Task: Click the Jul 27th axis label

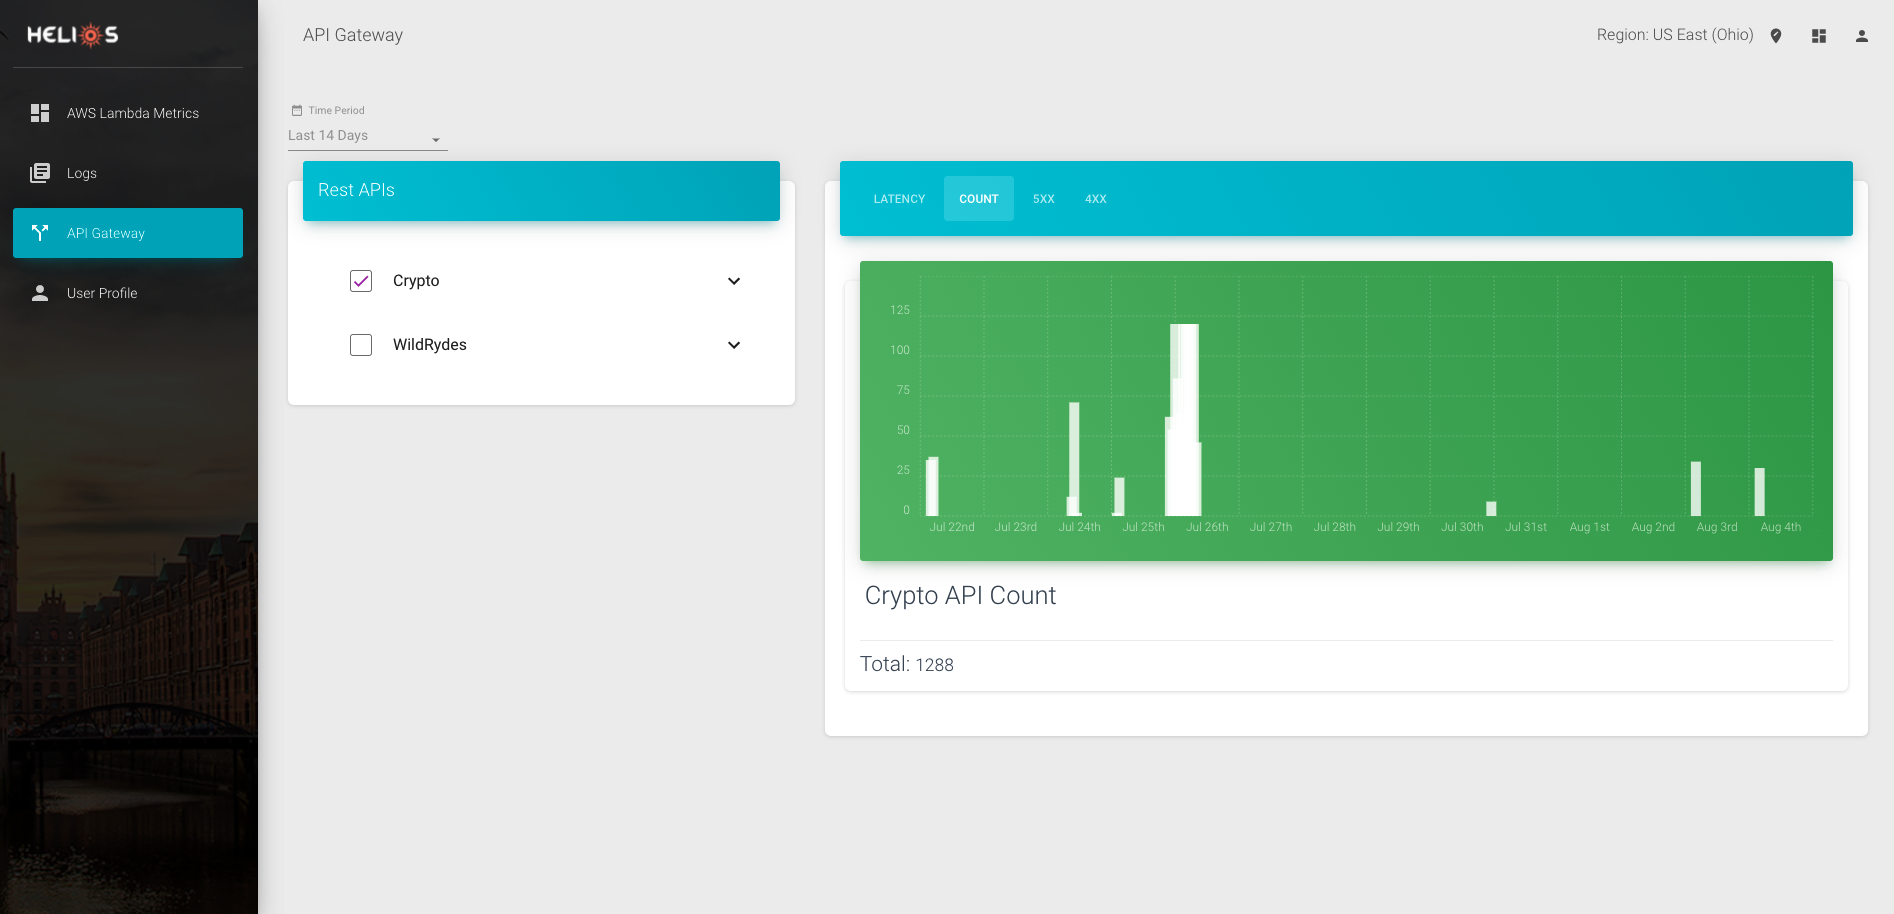Action: [x=1271, y=527]
